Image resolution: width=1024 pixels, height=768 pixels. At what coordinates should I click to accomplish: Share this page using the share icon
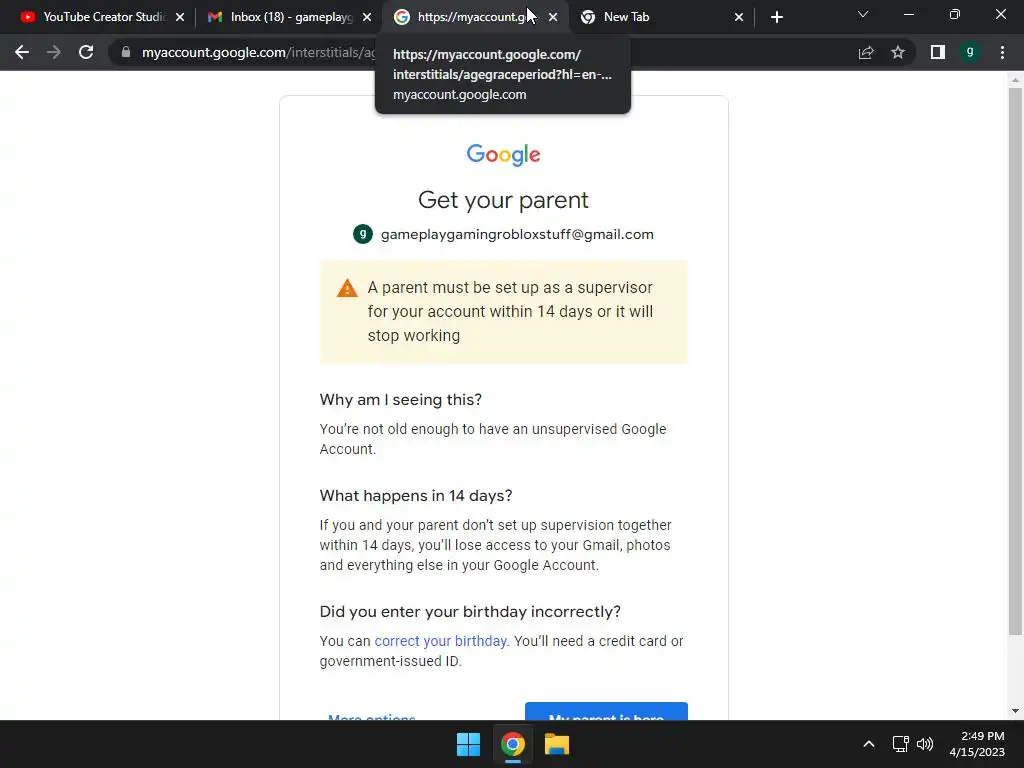coord(866,52)
